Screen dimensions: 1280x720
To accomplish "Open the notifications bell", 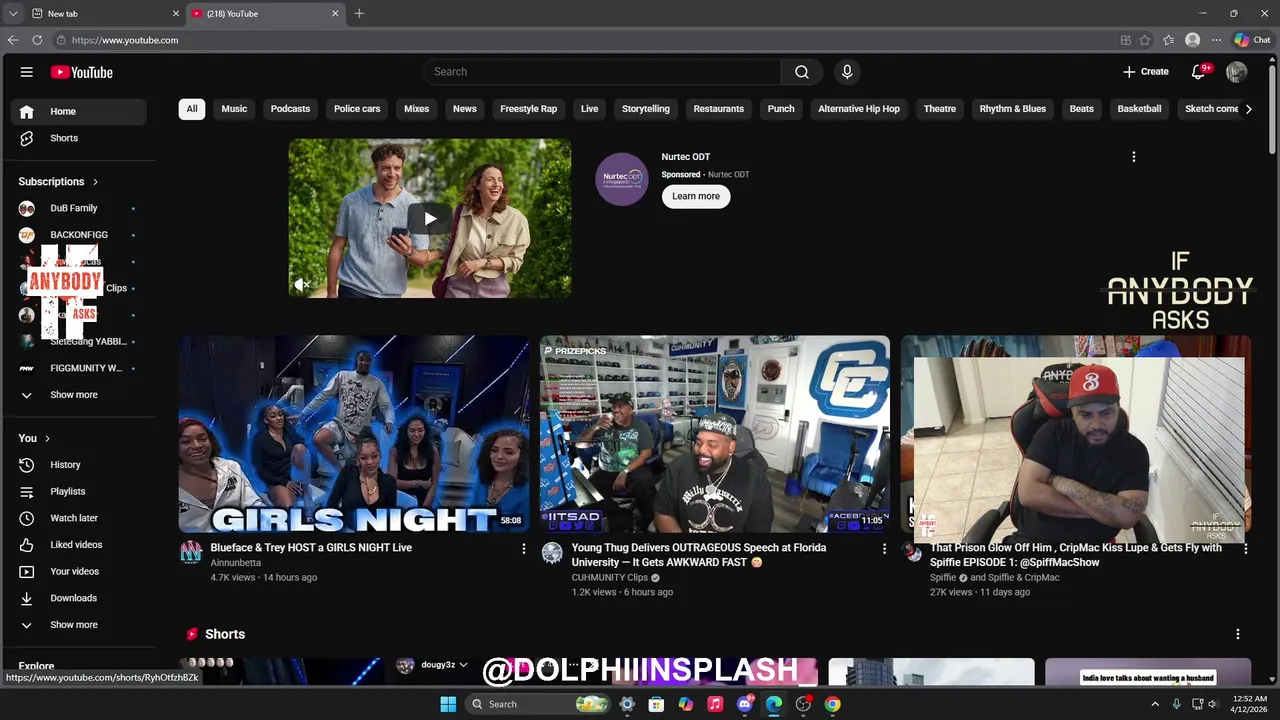I will [1198, 72].
